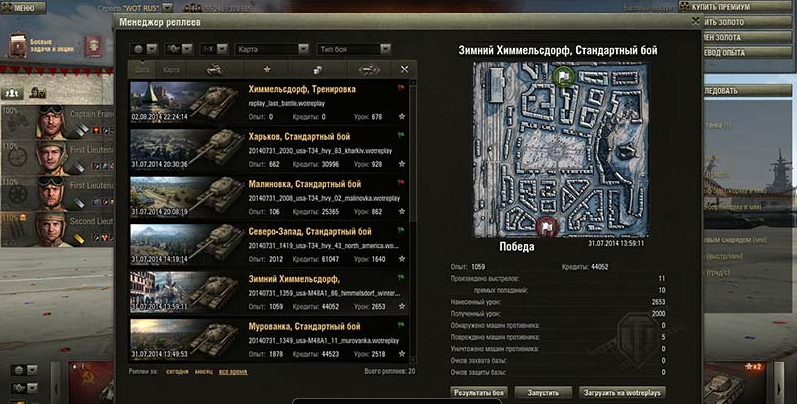
Task: Filter replays for месяц
Action: 204,371
